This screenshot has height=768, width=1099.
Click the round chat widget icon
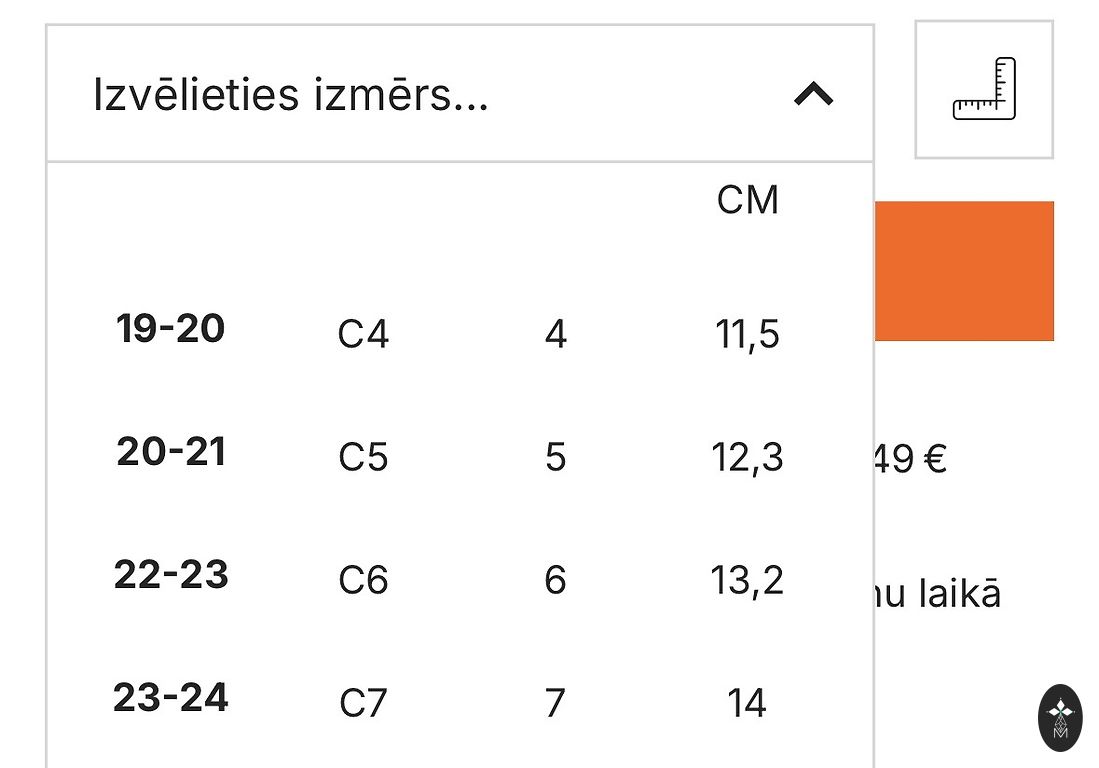1060,717
